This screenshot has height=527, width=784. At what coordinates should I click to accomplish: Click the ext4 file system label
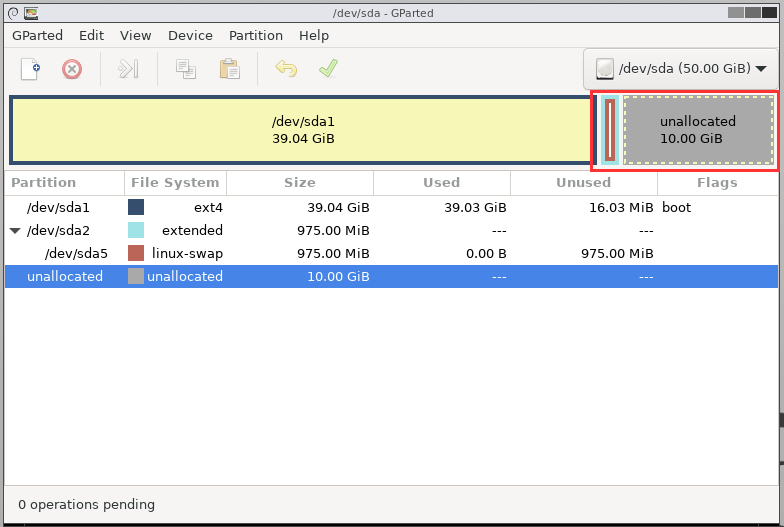pos(208,208)
